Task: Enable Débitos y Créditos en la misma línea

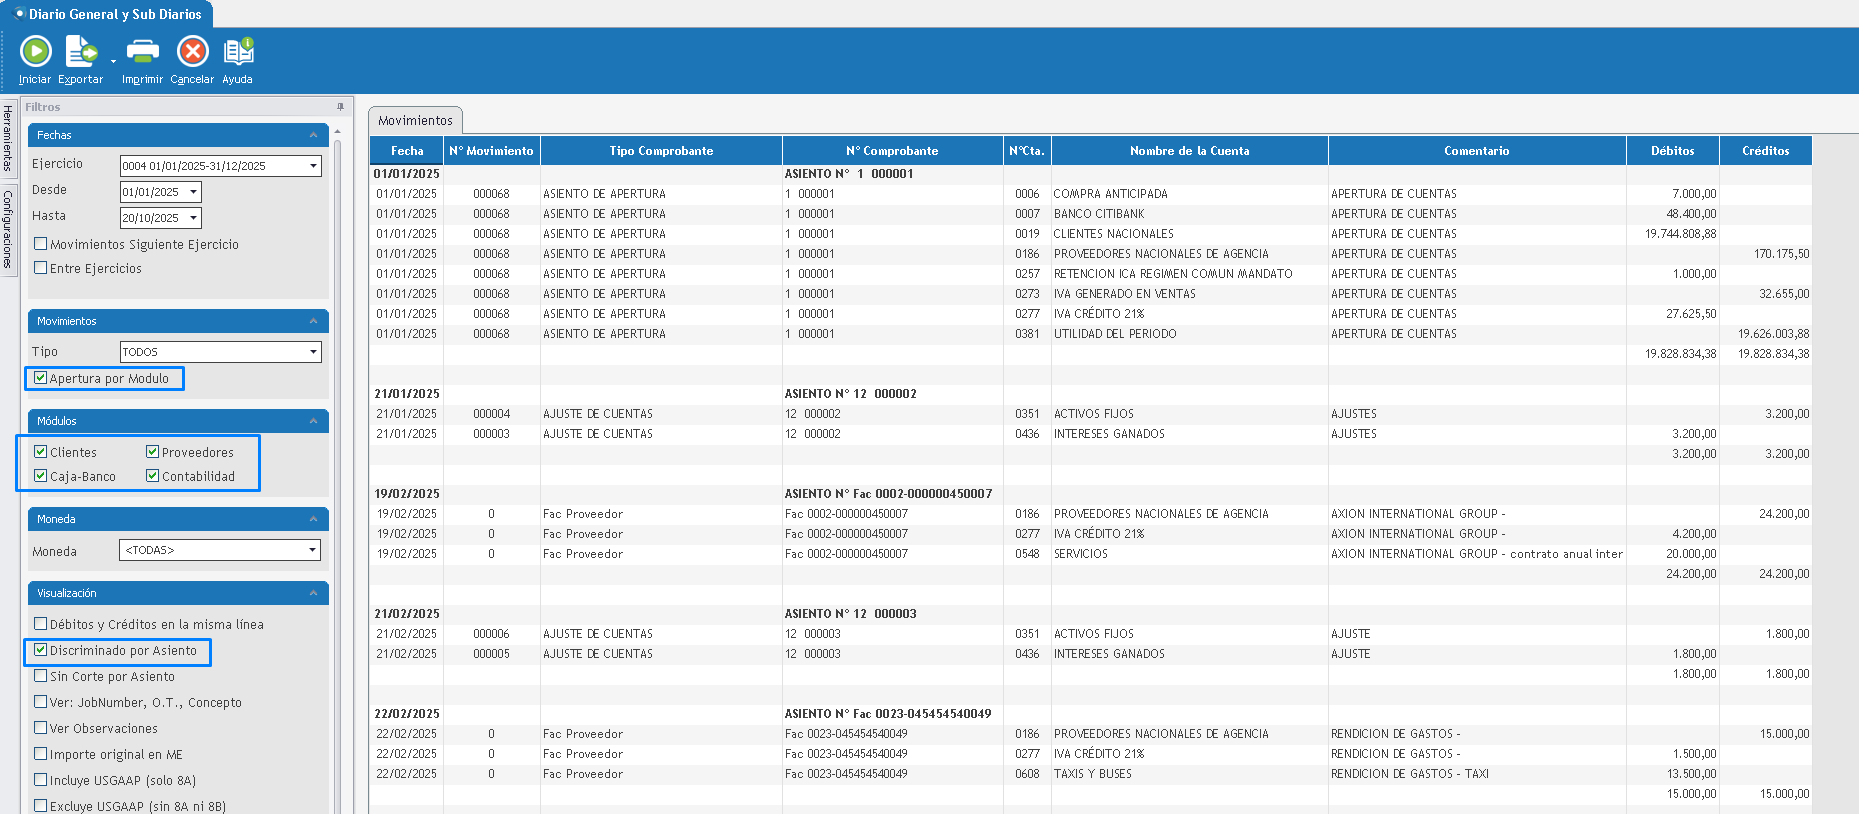Action: click(x=41, y=623)
